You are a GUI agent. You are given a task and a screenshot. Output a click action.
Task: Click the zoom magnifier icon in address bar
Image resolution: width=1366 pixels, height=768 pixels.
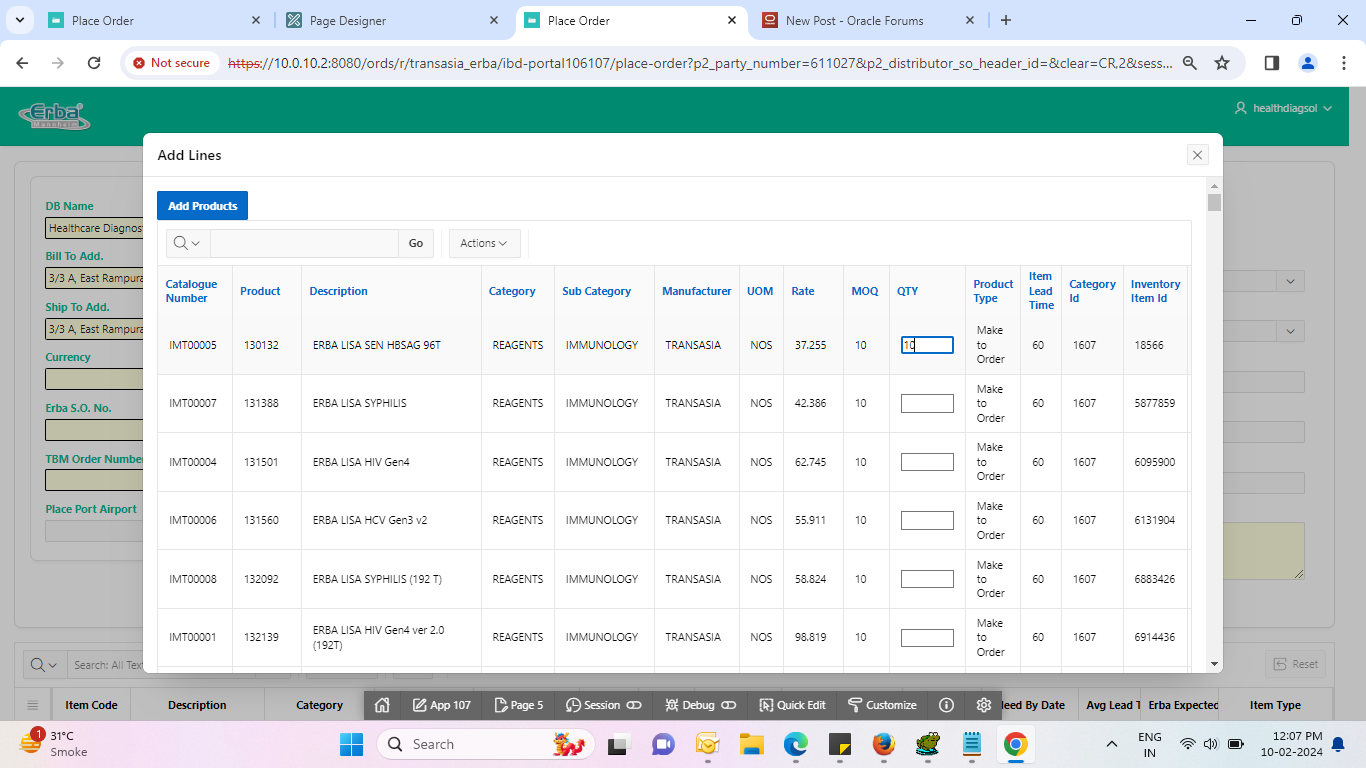point(1190,63)
